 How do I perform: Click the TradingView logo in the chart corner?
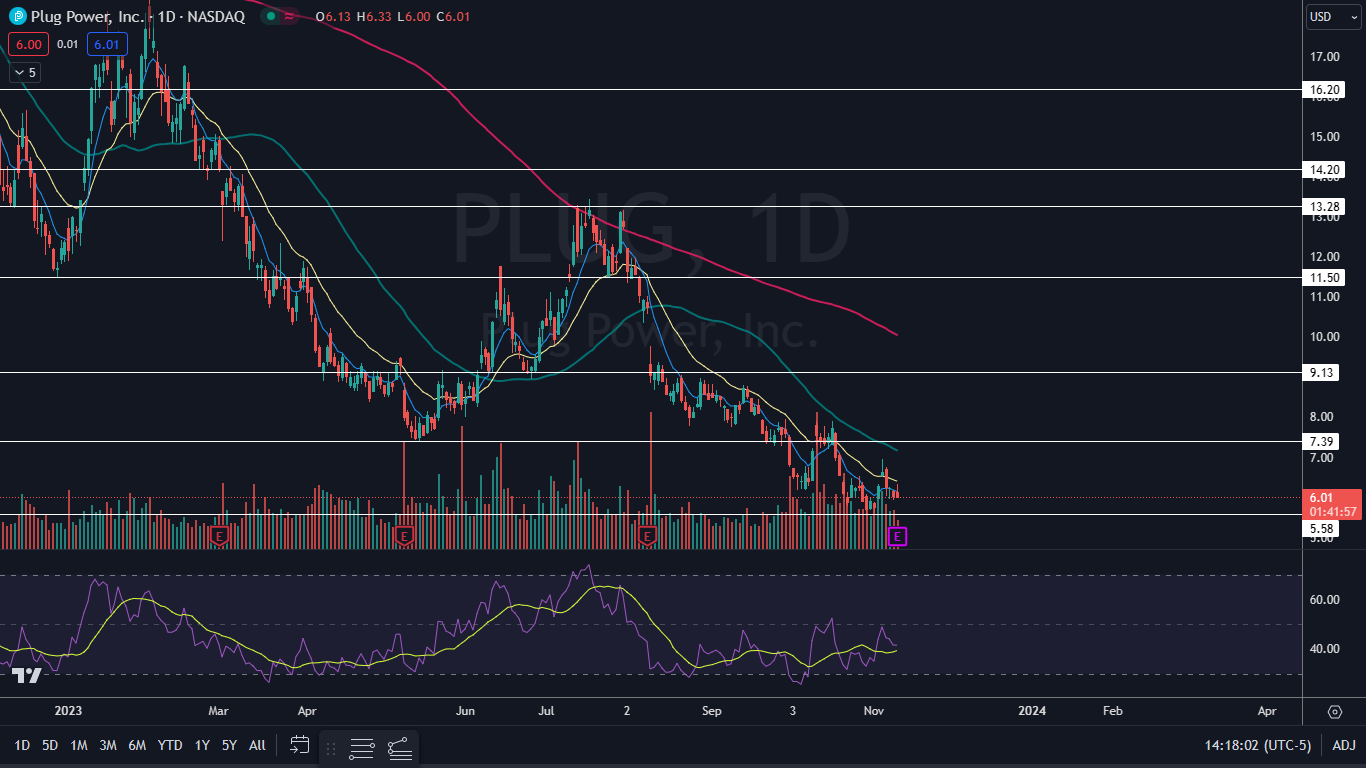(26, 676)
